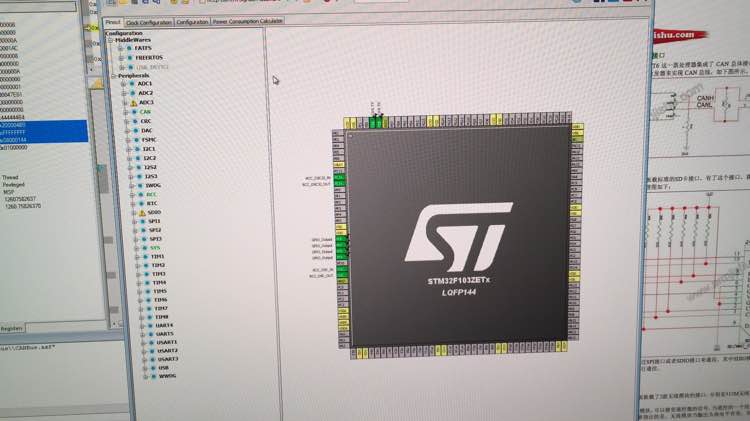The image size is (750, 421).
Task: Click the status icon beside I2C1
Action: click(x=138, y=149)
